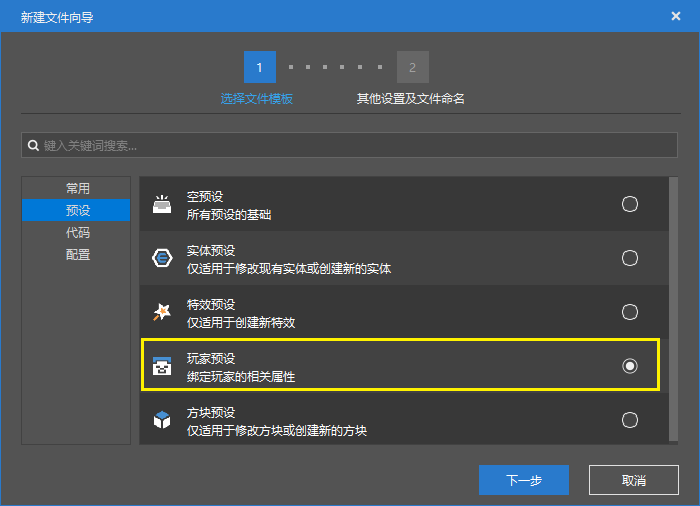Image resolution: width=700 pixels, height=506 pixels.
Task: Go to step 2 in wizard
Action: pos(412,67)
